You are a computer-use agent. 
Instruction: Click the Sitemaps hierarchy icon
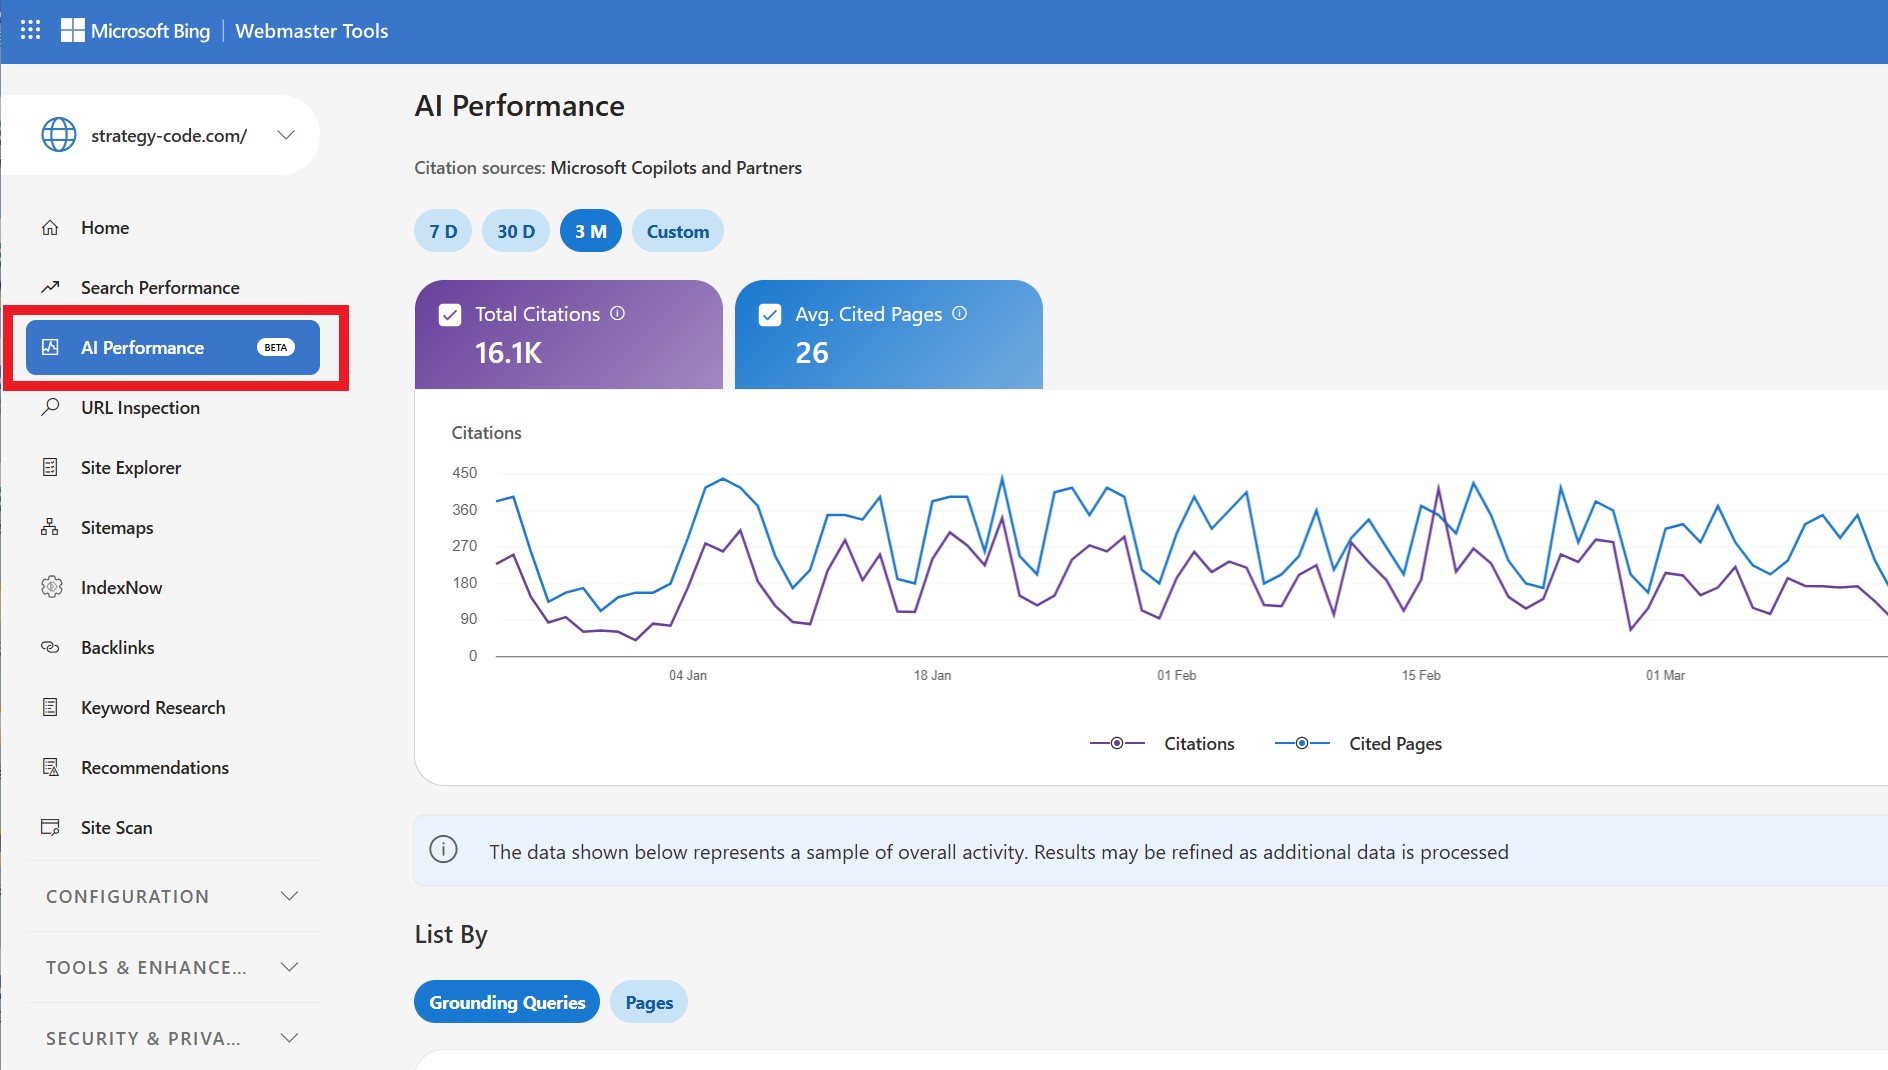(50, 527)
